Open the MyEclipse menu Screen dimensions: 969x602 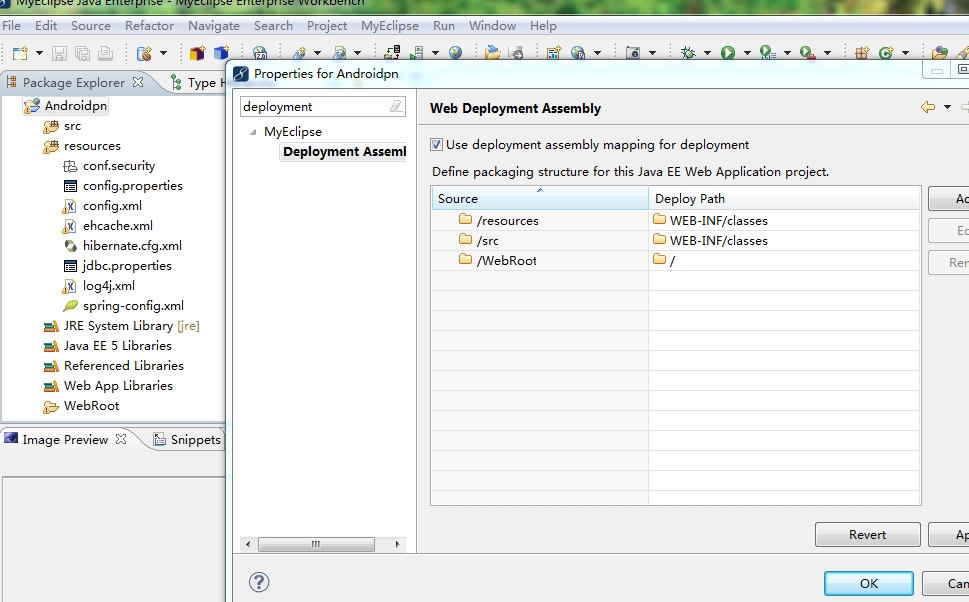(x=390, y=26)
